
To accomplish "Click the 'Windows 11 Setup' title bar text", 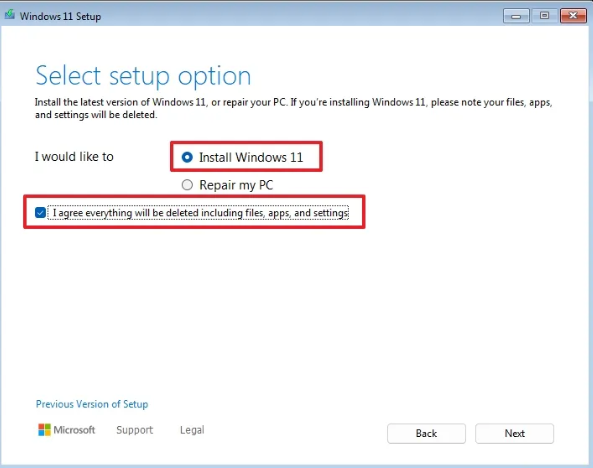I will coord(61,16).
